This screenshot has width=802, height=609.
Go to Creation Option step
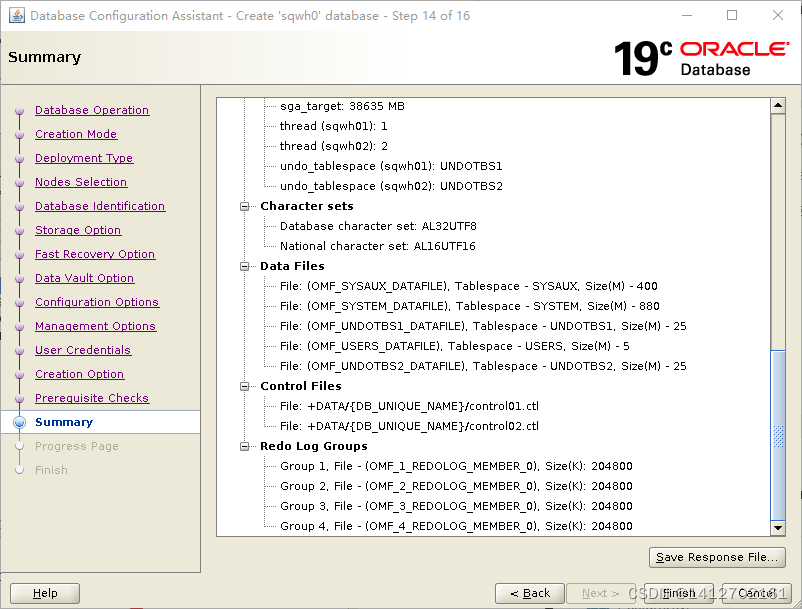[x=80, y=374]
